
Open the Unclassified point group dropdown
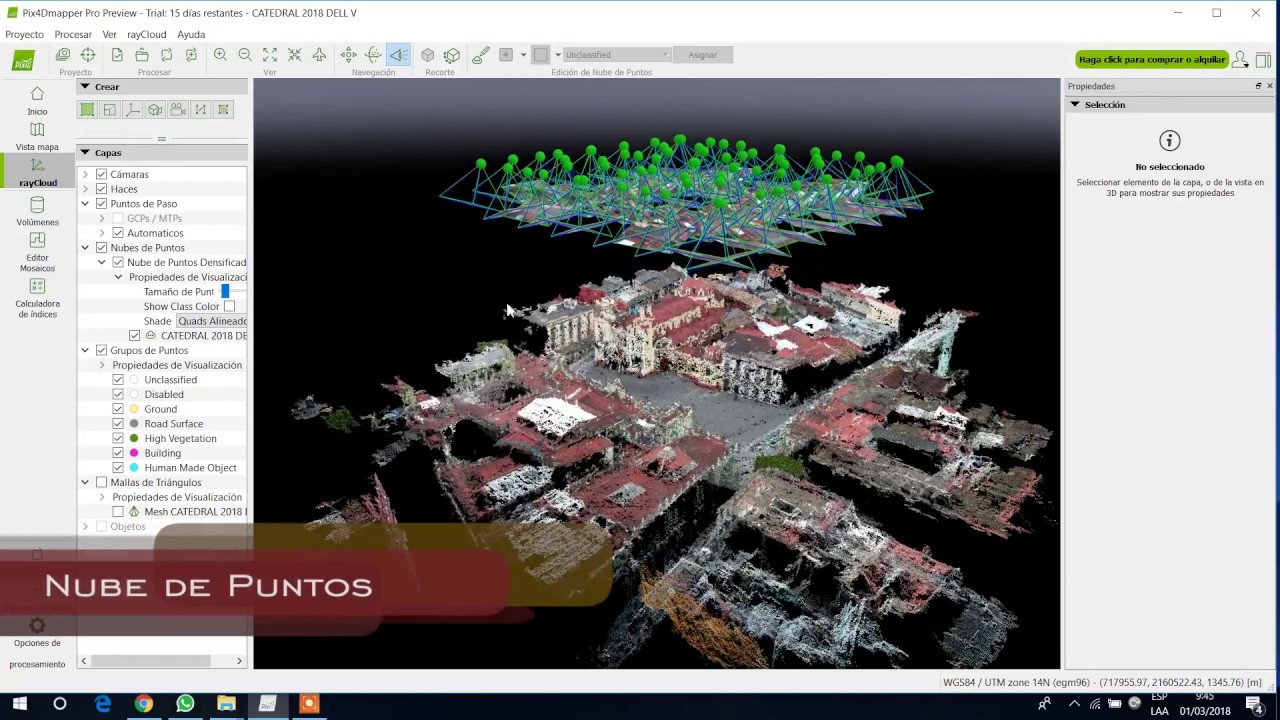pos(615,55)
